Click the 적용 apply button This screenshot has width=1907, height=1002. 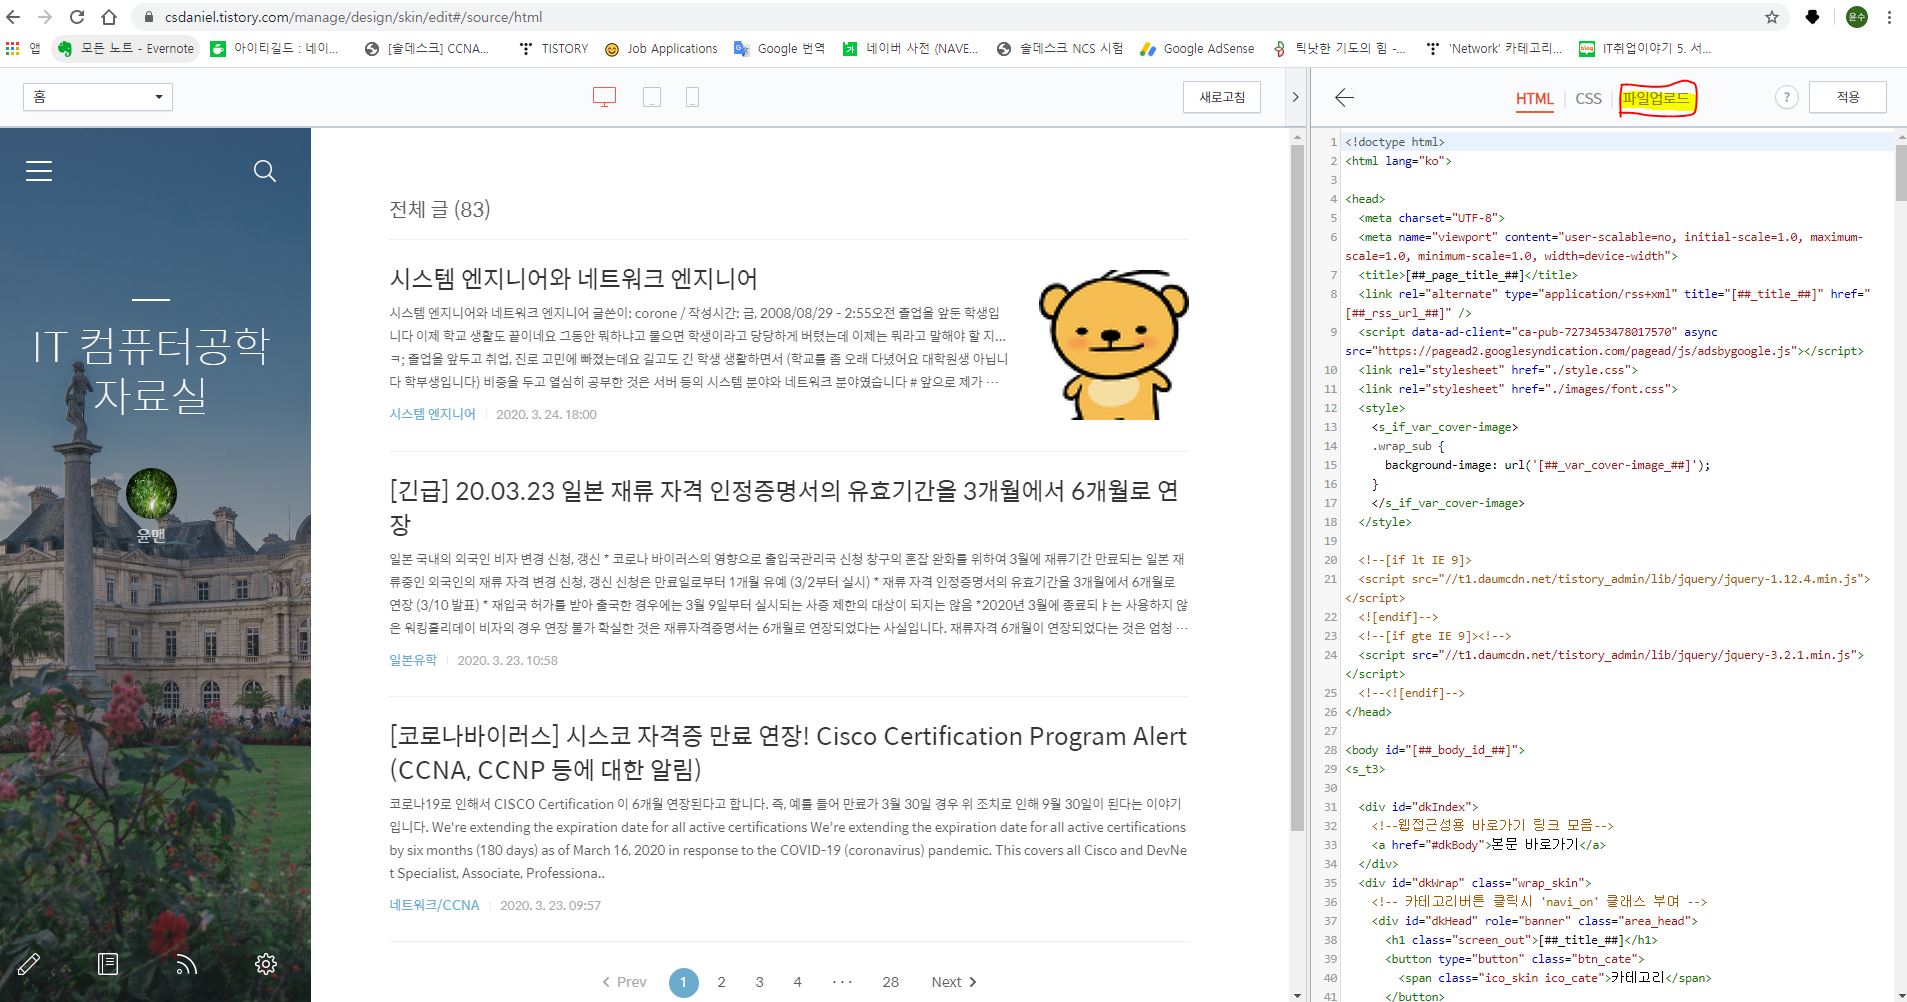[x=1848, y=97]
